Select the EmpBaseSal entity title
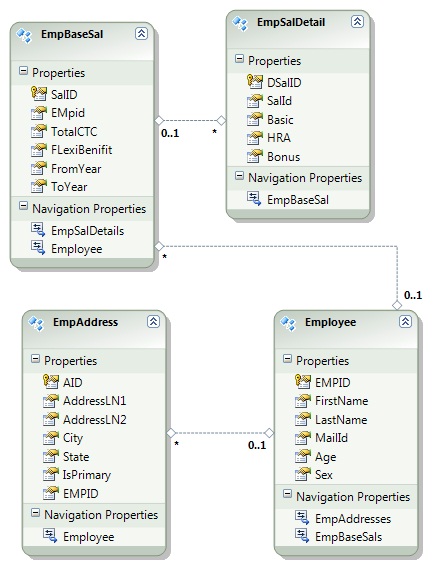This screenshot has width=434, height=564. (72, 34)
